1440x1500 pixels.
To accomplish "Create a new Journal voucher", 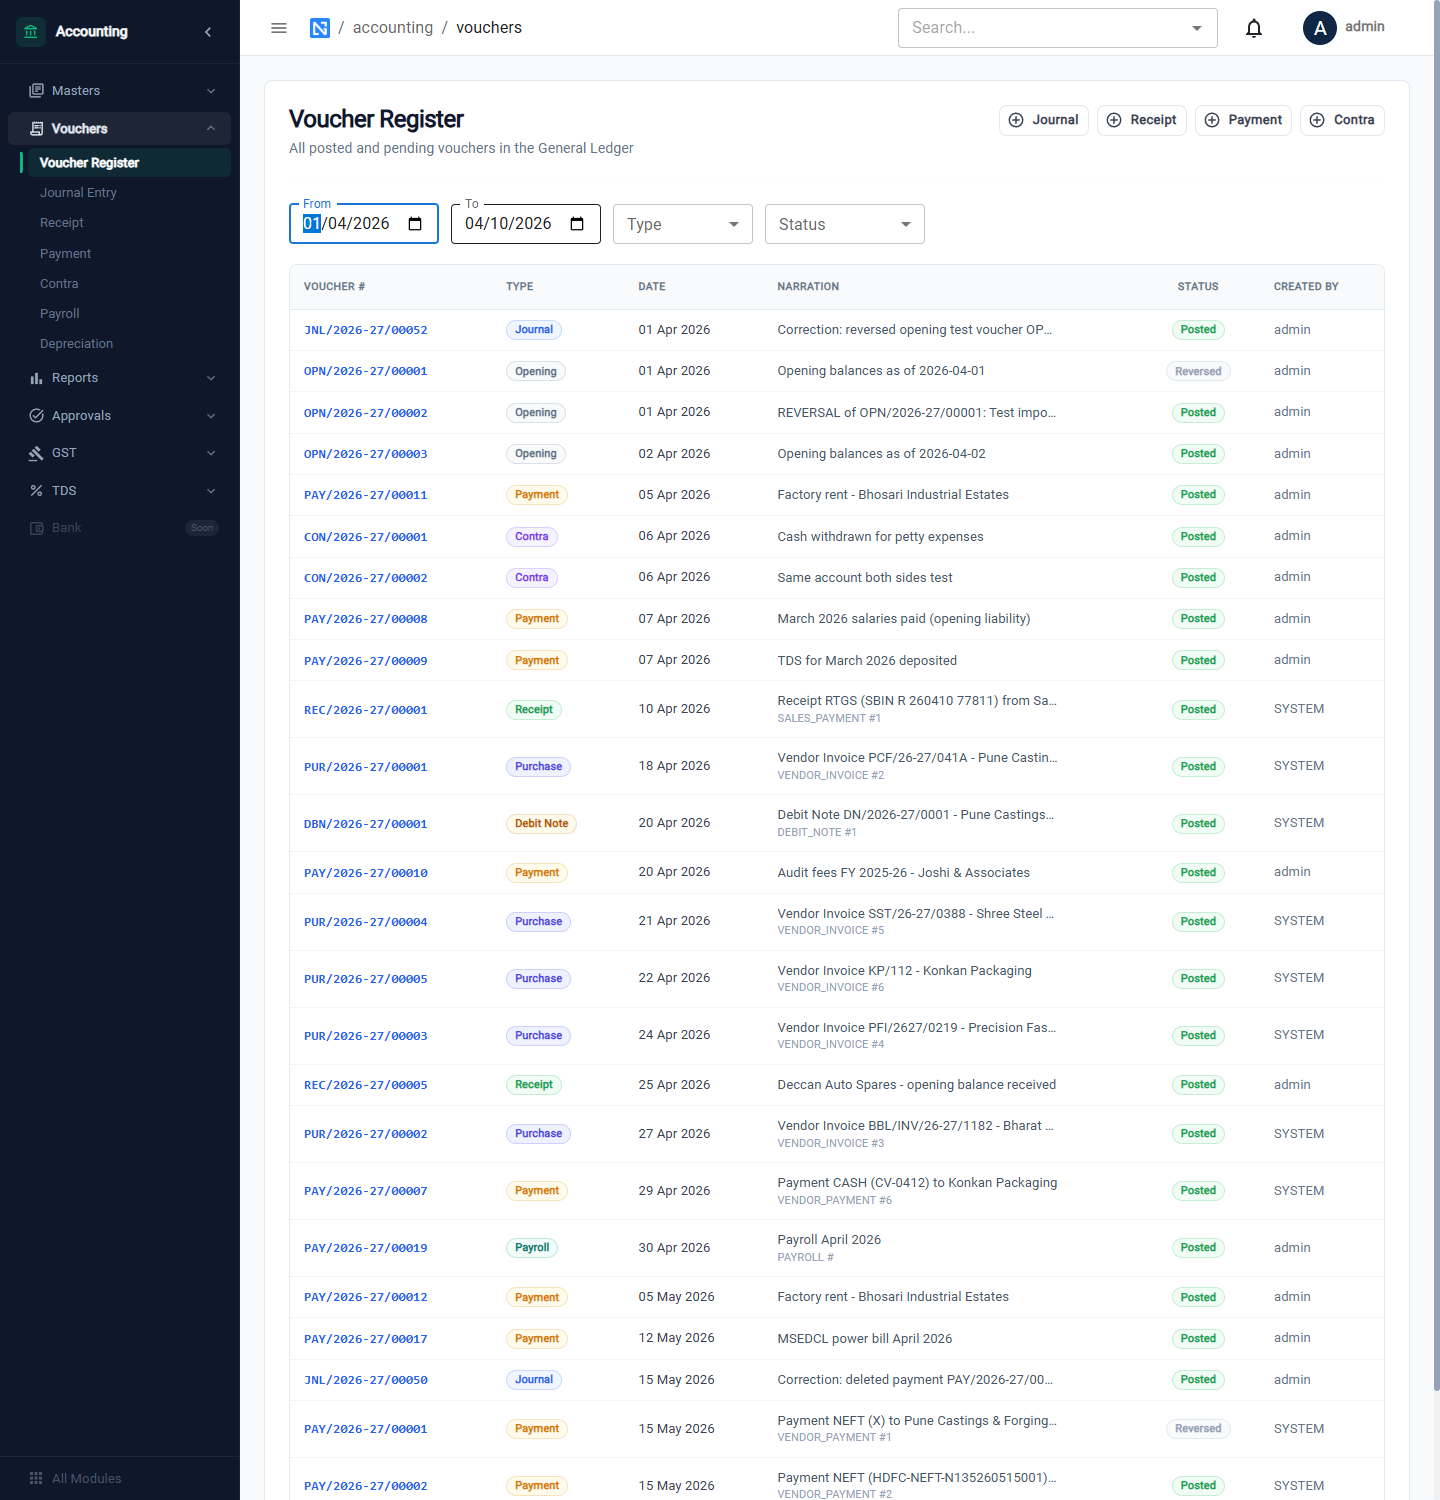I will tap(1044, 120).
